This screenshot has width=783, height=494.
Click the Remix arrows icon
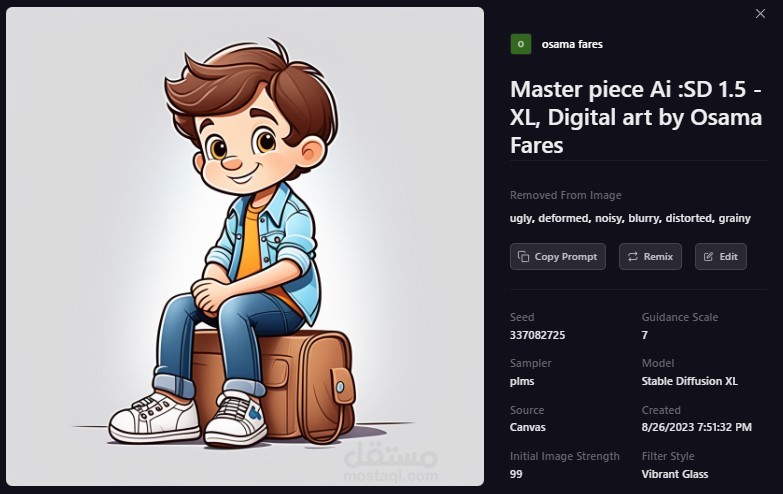pyautogui.click(x=632, y=257)
